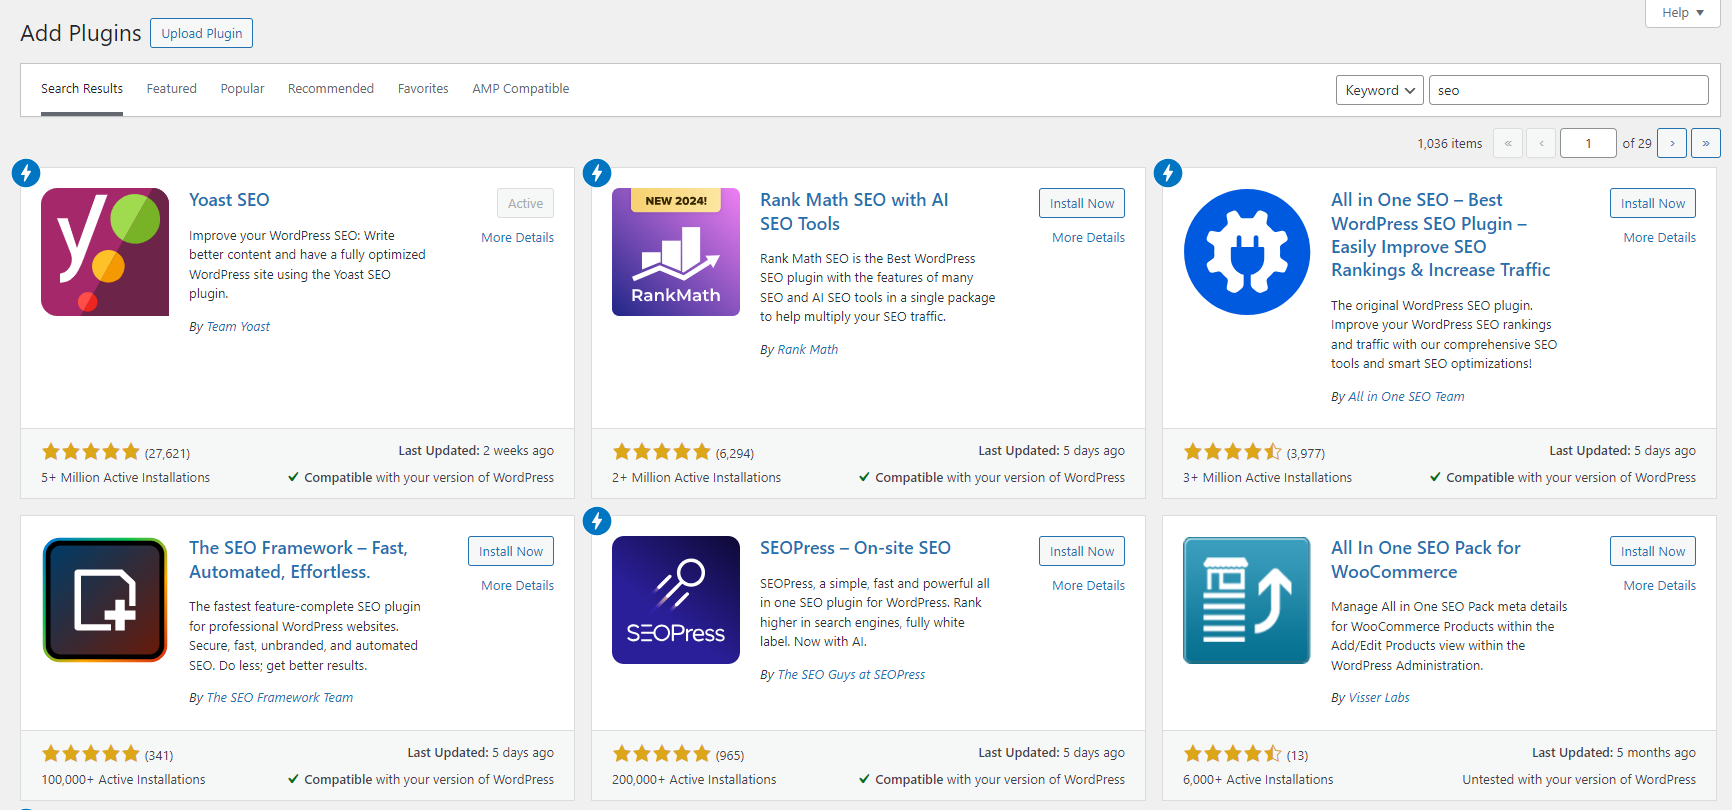Switch to the Featured tab
This screenshot has height=810, width=1732.
172,89
